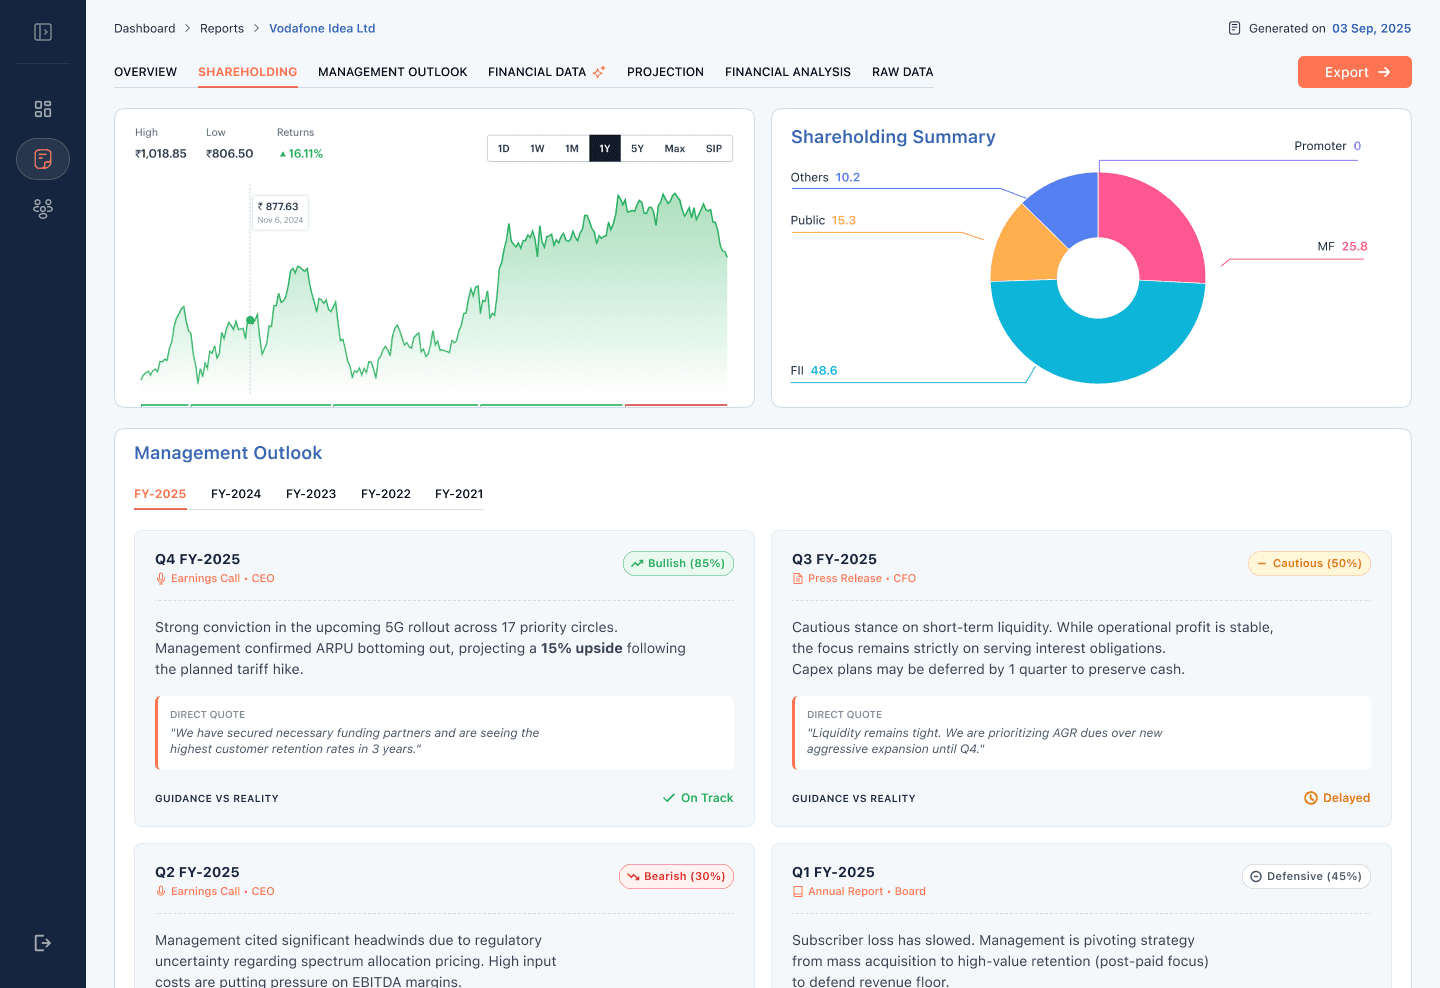1440x988 pixels.
Task: Click the Bearish (30%) badge
Action: (x=676, y=877)
